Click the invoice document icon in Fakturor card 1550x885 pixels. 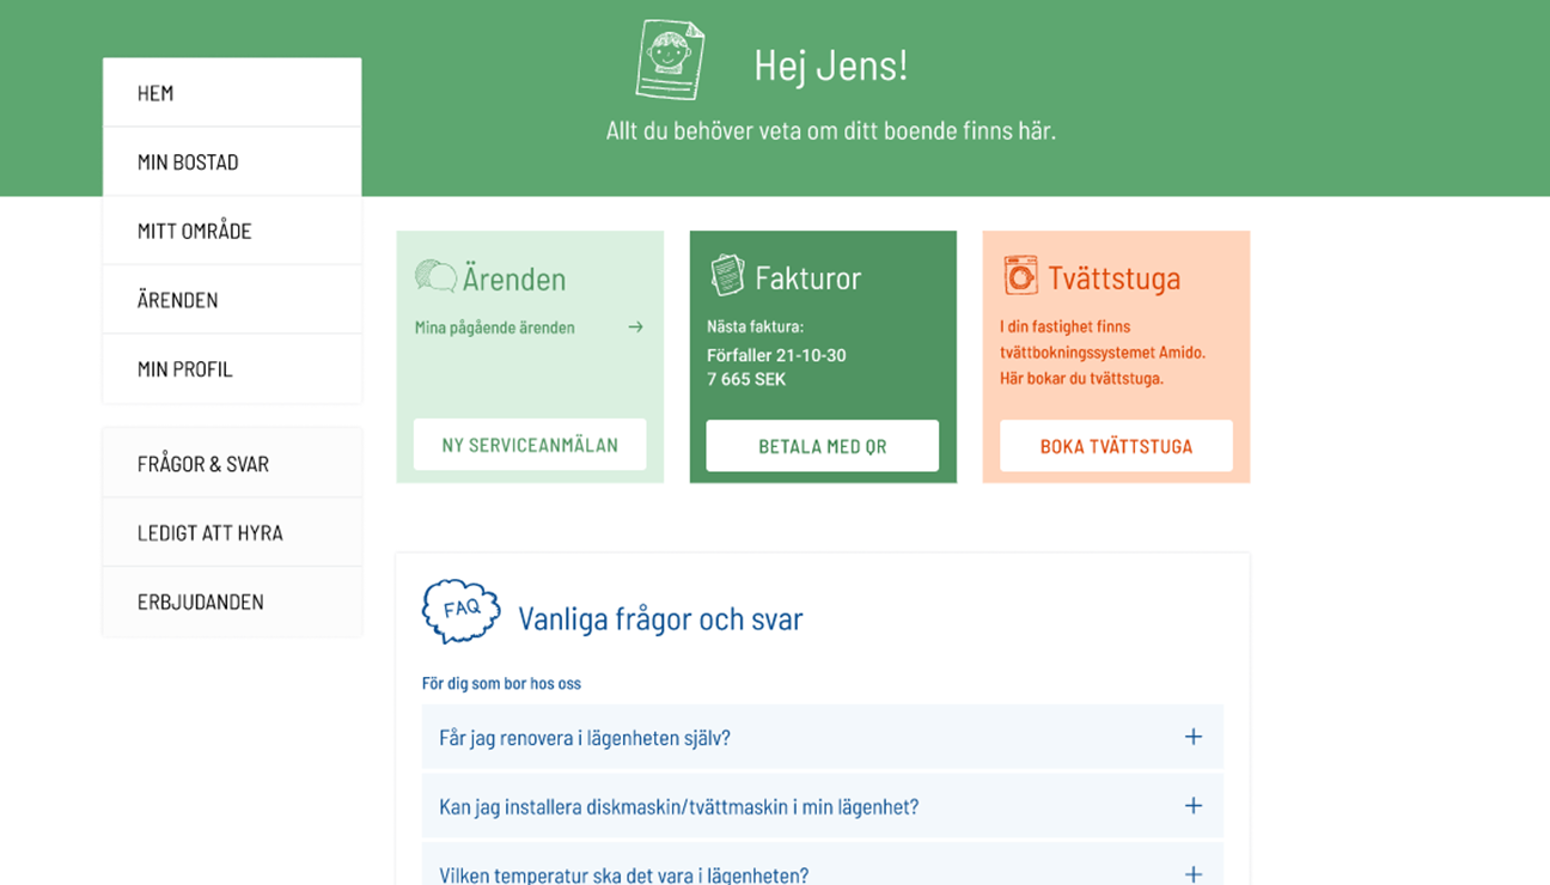727,275
